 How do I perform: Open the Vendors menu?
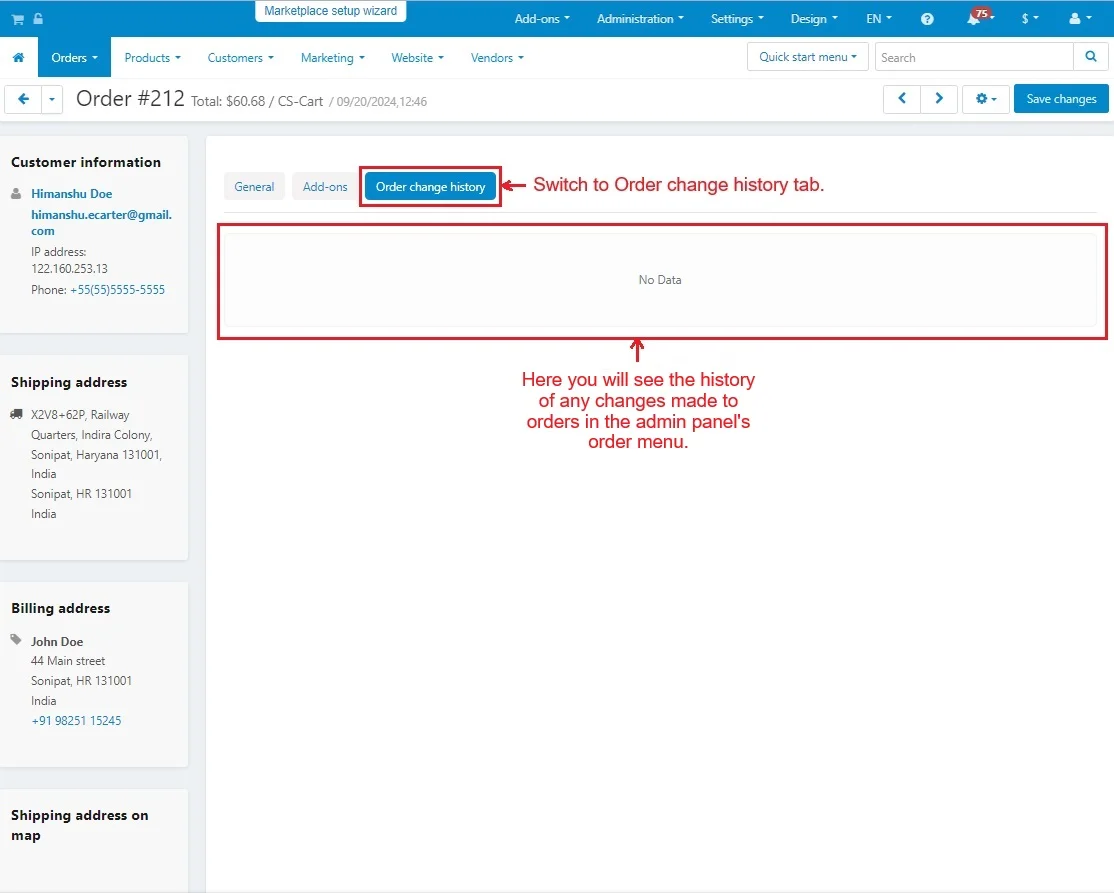(x=497, y=58)
